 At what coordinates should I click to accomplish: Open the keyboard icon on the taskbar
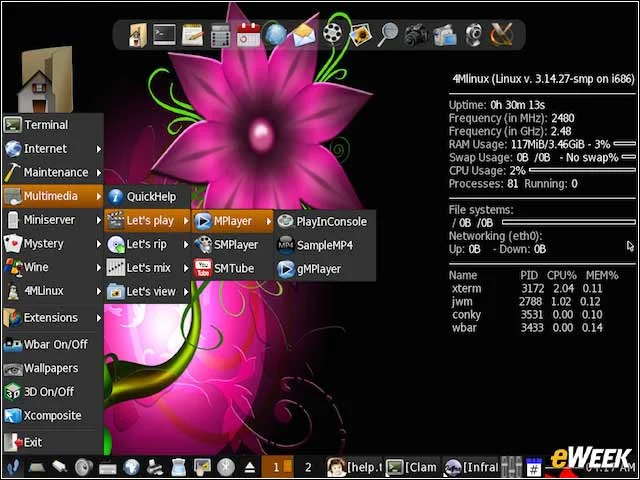click(107, 468)
